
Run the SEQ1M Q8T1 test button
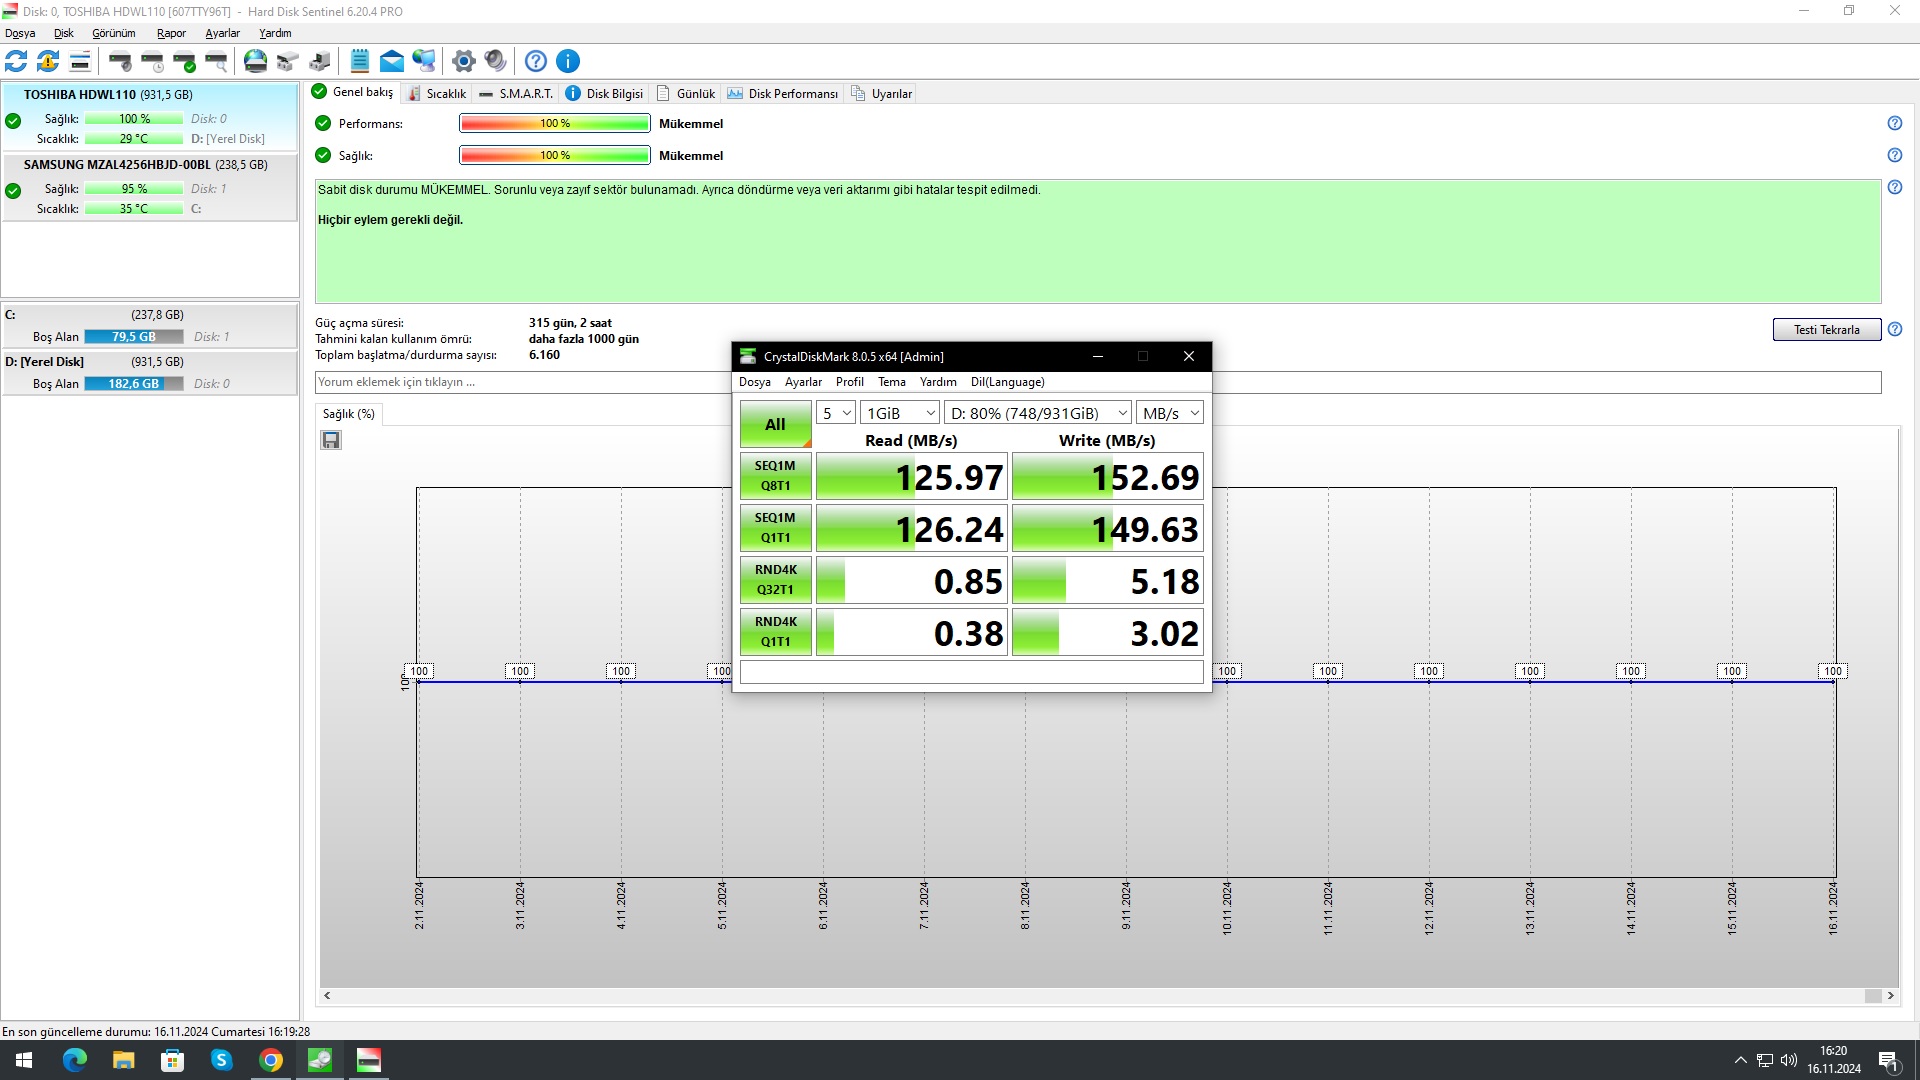point(775,476)
